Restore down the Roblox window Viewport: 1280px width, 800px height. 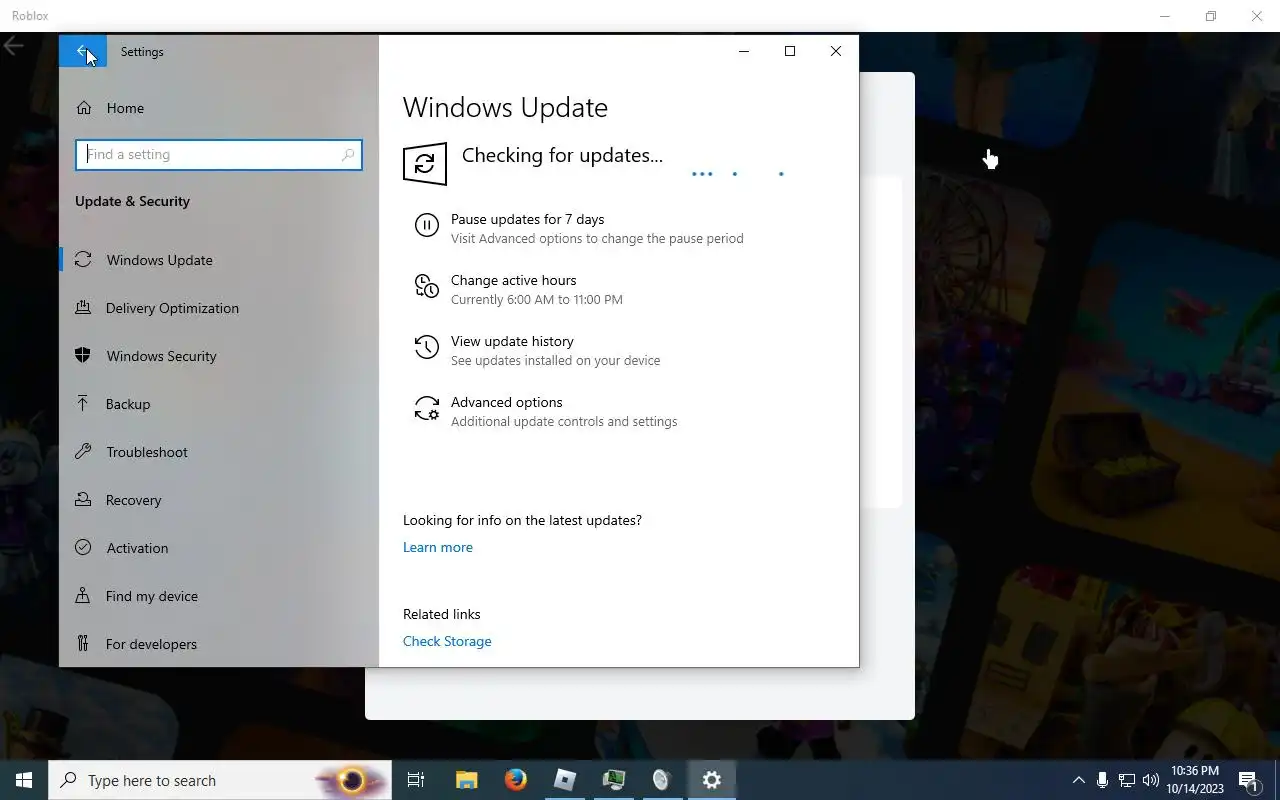[x=1211, y=16]
